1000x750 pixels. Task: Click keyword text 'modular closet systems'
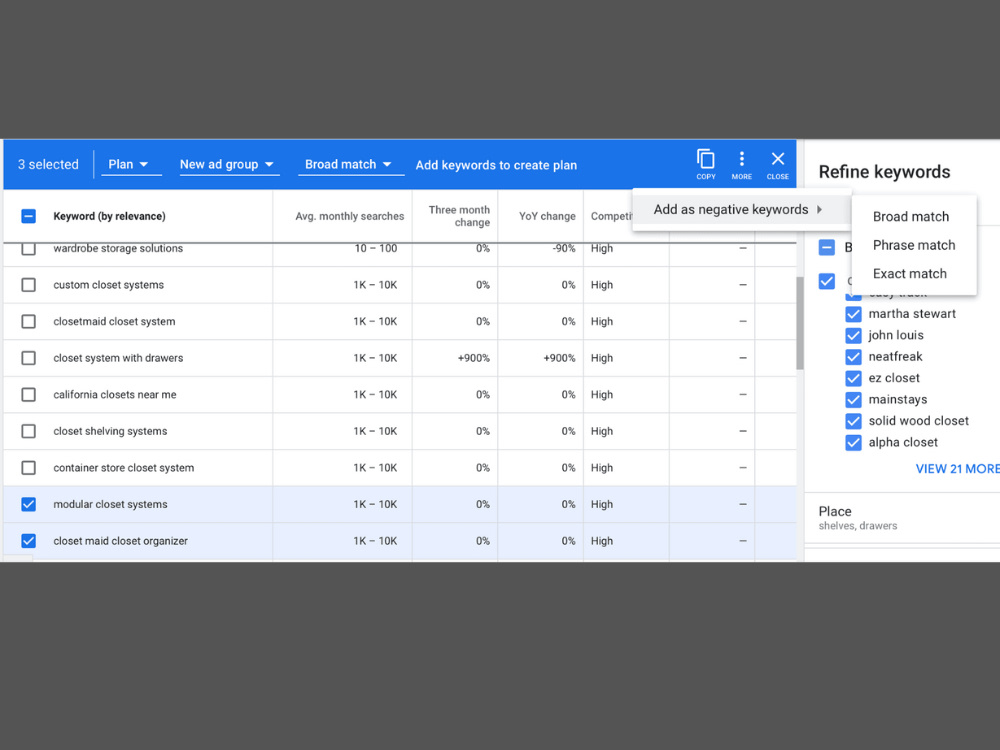pyautogui.click(x=110, y=504)
